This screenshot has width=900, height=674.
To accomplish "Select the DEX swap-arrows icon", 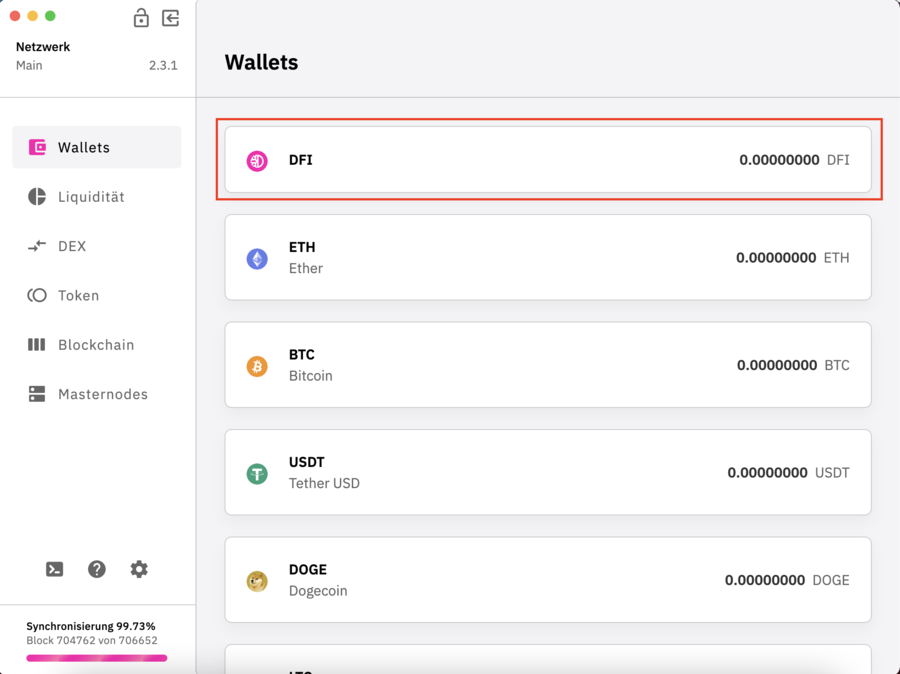I will tap(37, 246).
